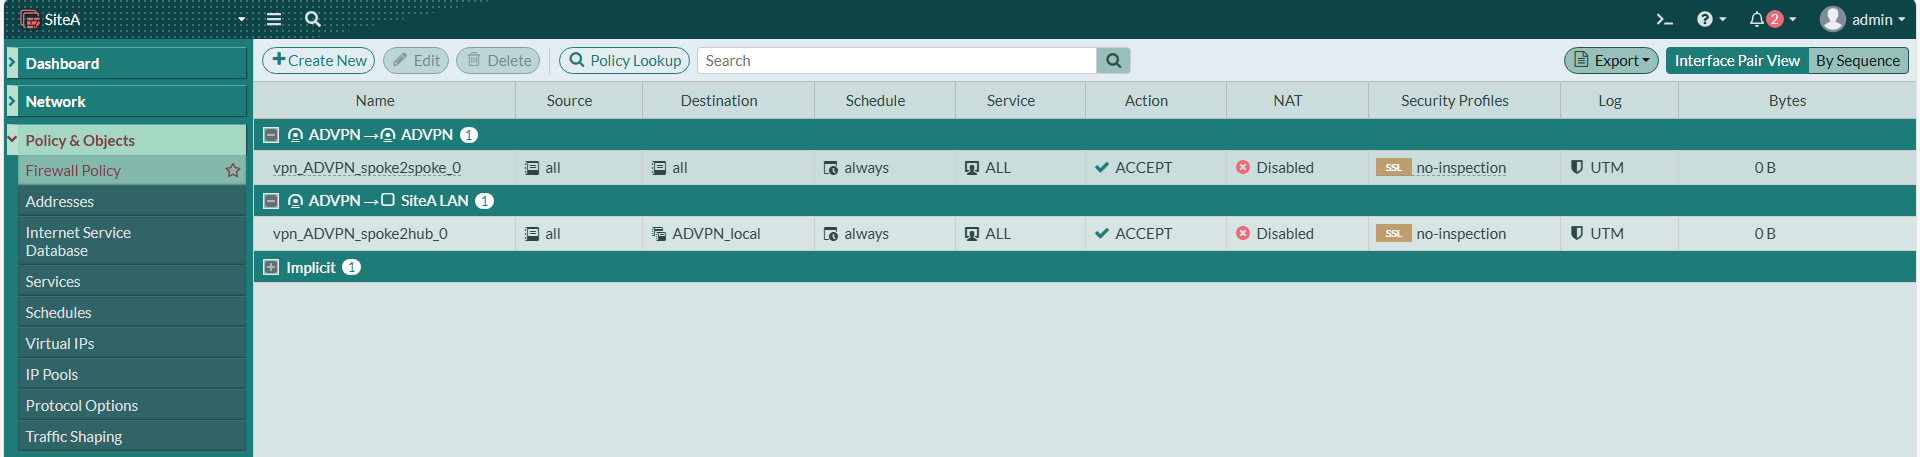The image size is (1920, 457).
Task: Click ACCEPT checkmark in spoke2hub row
Action: pos(1102,234)
